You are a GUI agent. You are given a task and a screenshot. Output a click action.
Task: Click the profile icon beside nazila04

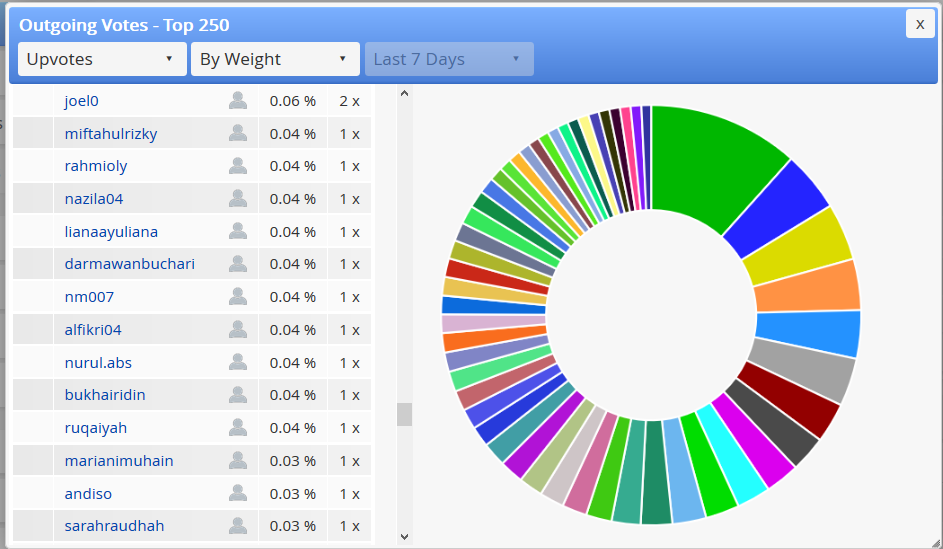click(238, 198)
